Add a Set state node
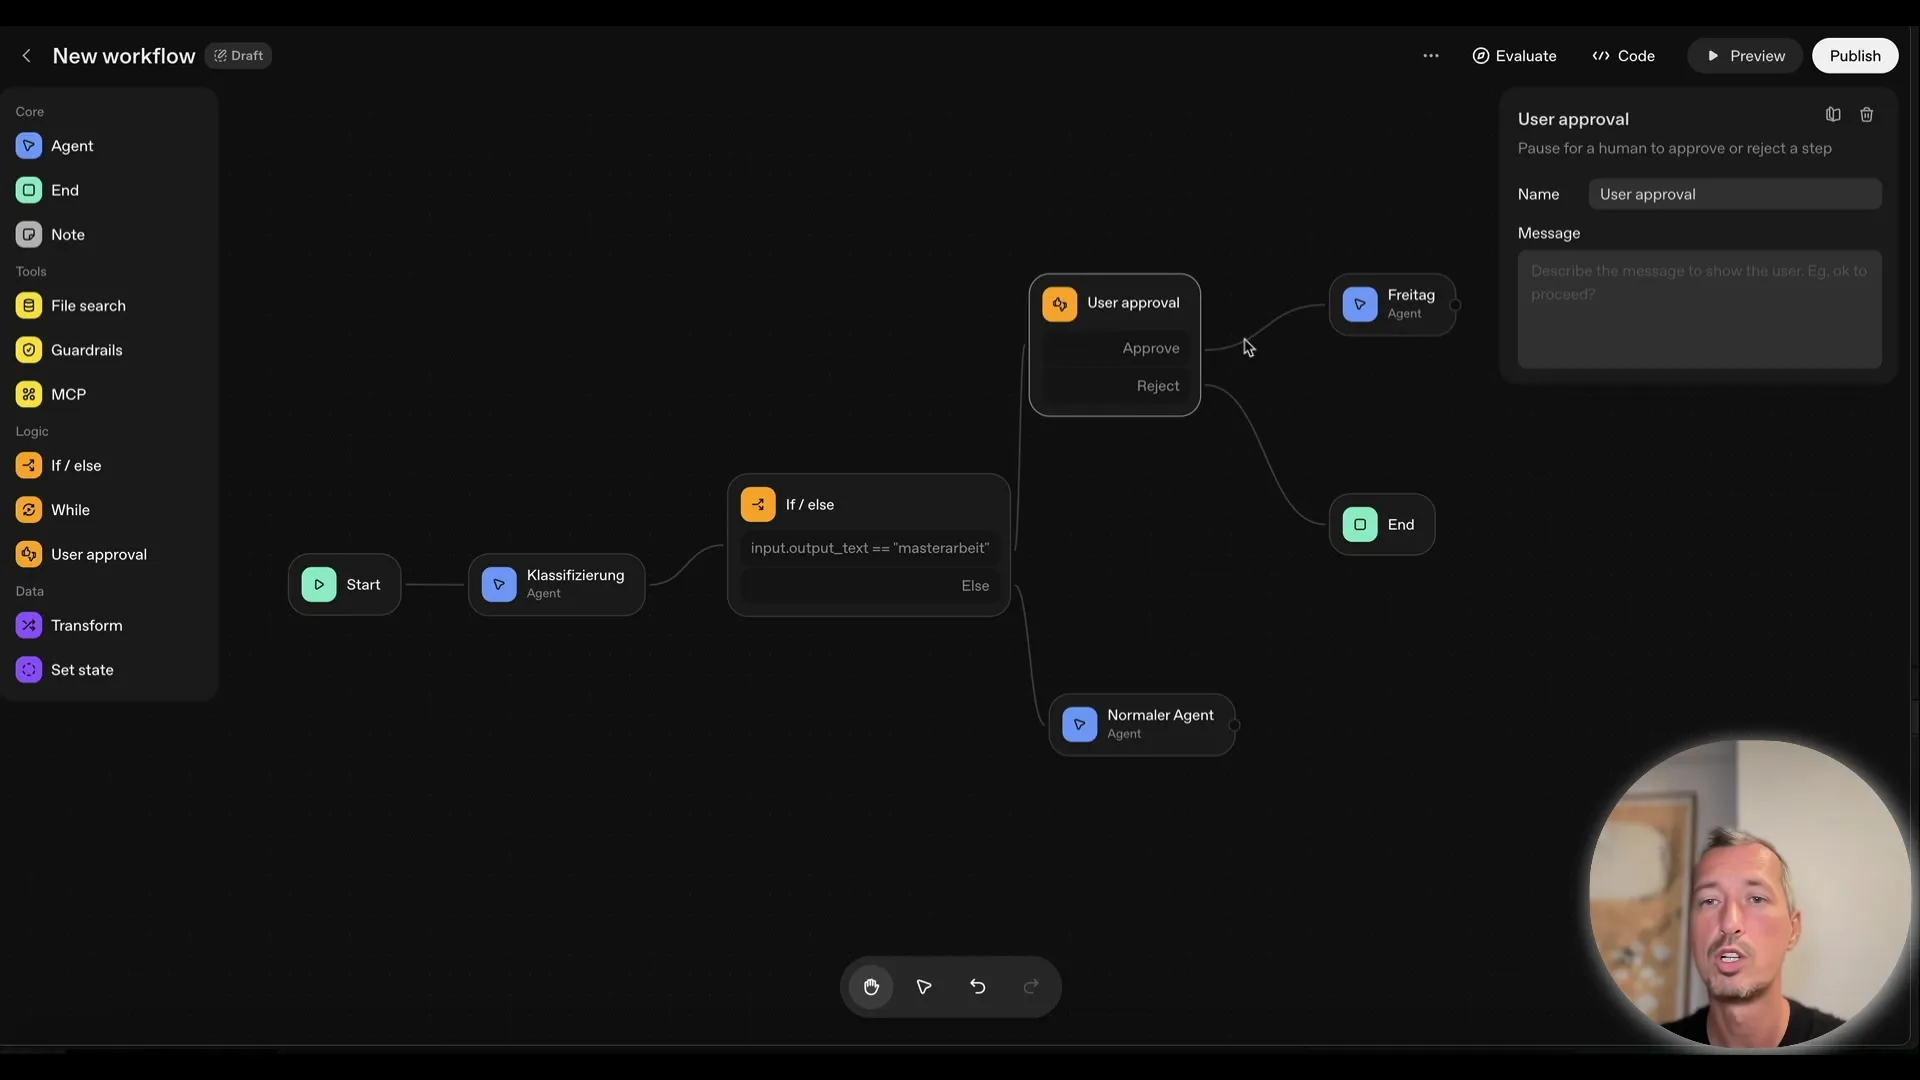 83,669
